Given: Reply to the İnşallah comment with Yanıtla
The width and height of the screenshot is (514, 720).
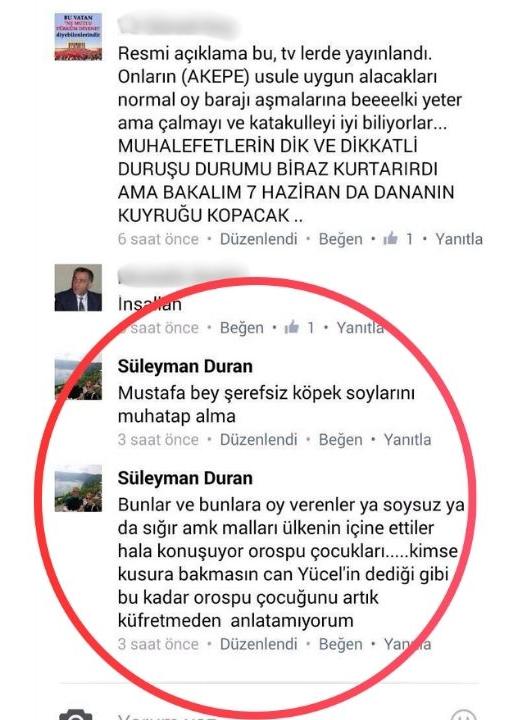Looking at the screenshot, I should (x=360, y=327).
